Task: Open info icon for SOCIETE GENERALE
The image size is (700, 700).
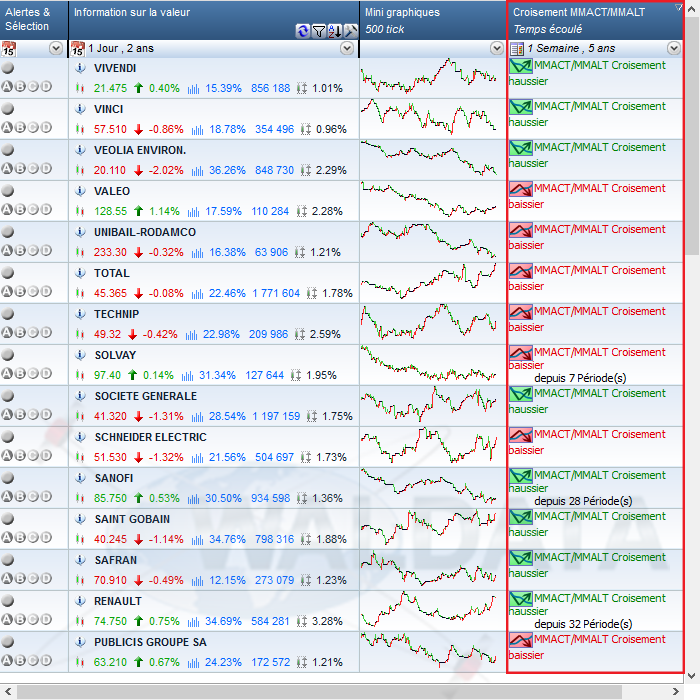Action: [x=80, y=396]
